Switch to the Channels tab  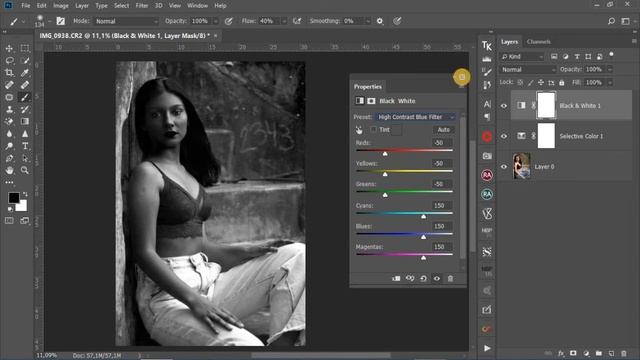[x=538, y=42]
